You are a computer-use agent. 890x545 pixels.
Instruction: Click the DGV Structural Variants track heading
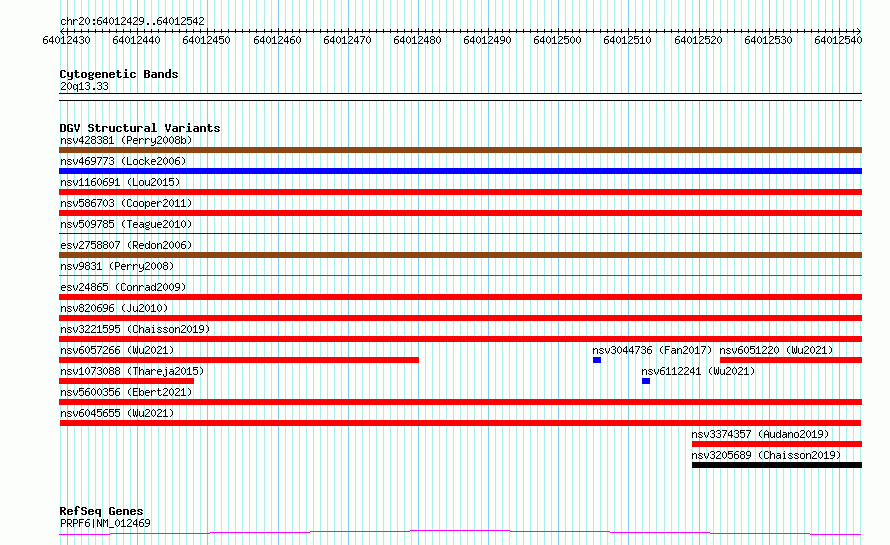[x=140, y=128]
